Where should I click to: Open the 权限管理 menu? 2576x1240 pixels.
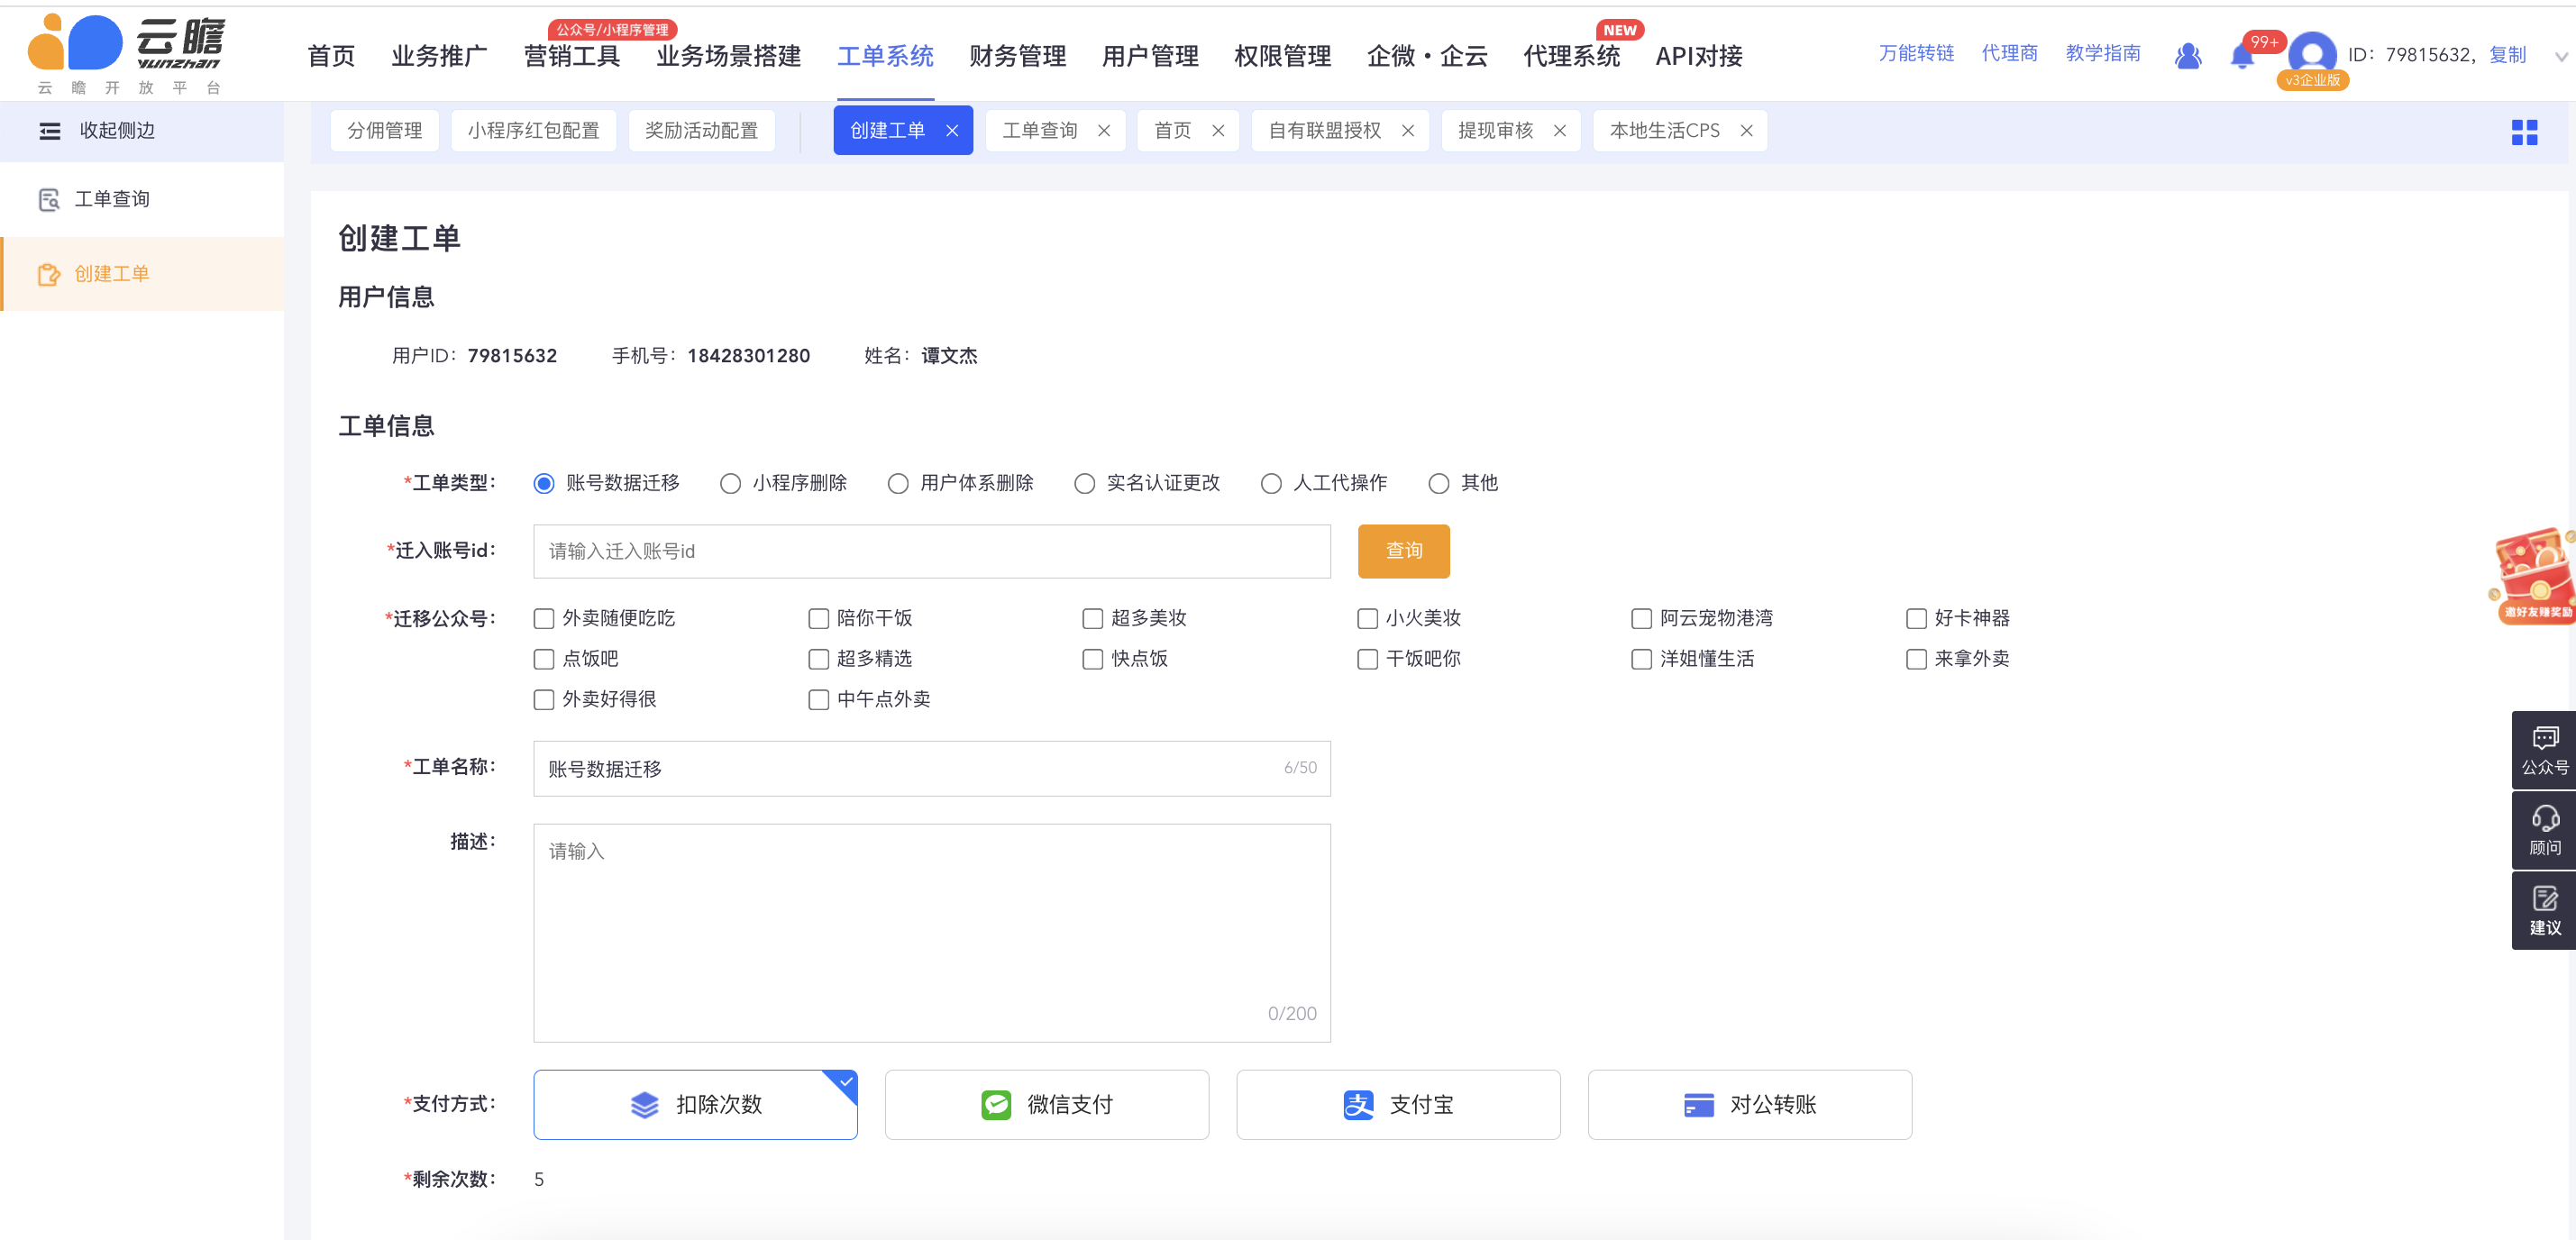(x=1283, y=57)
